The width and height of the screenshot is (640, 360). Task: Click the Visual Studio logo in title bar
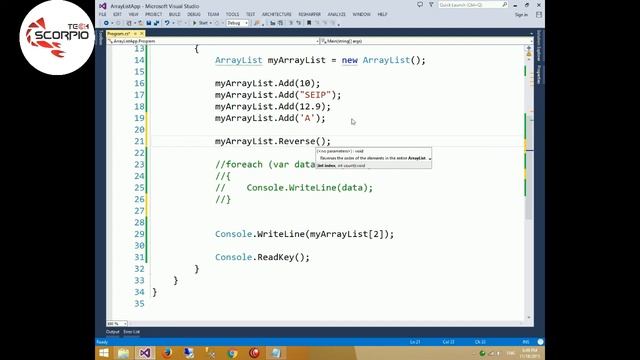point(103,6)
